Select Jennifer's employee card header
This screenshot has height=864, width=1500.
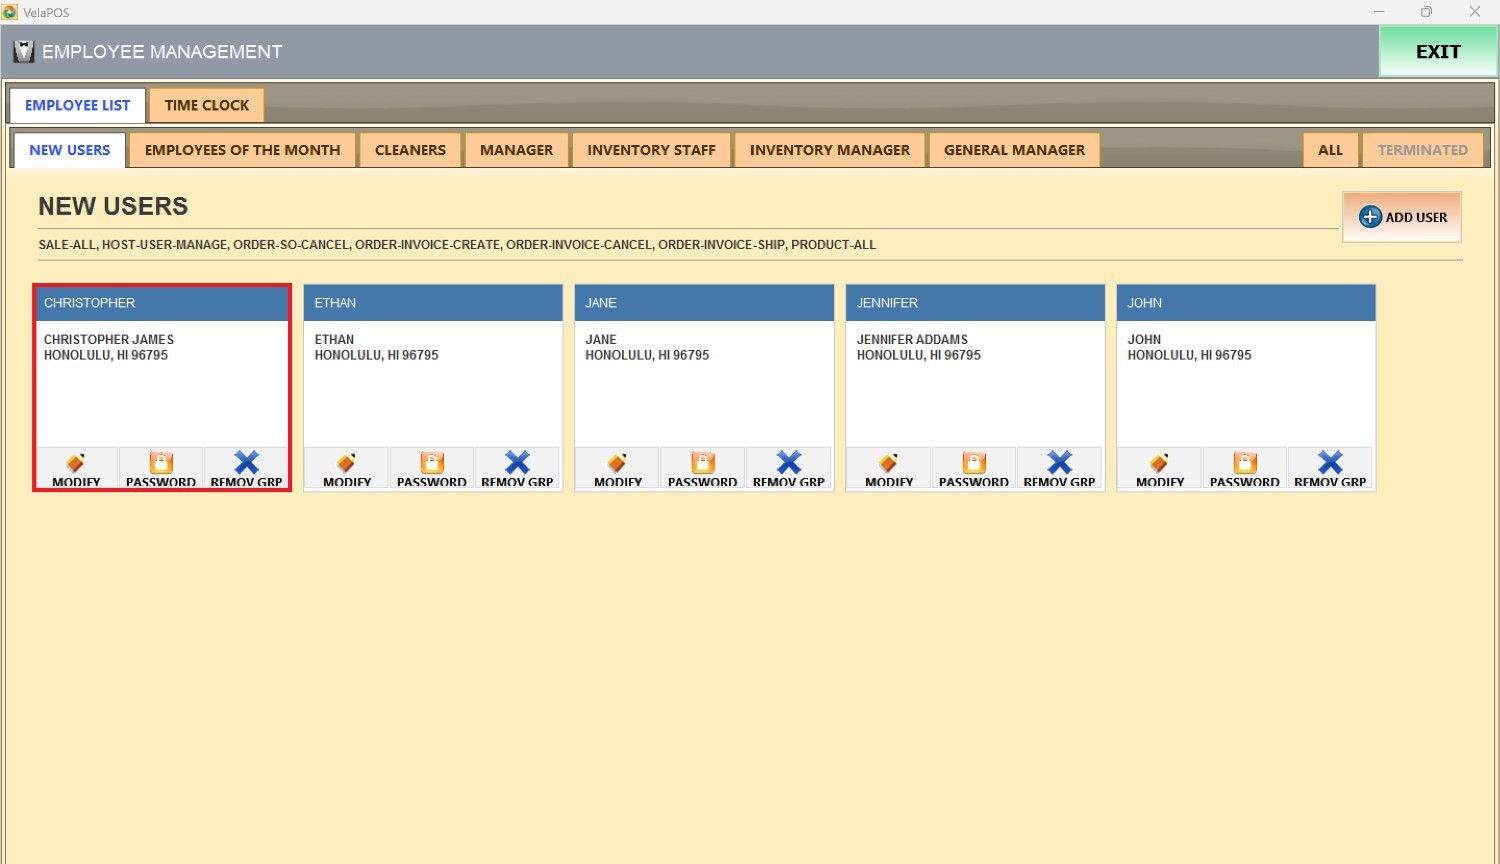coord(975,303)
